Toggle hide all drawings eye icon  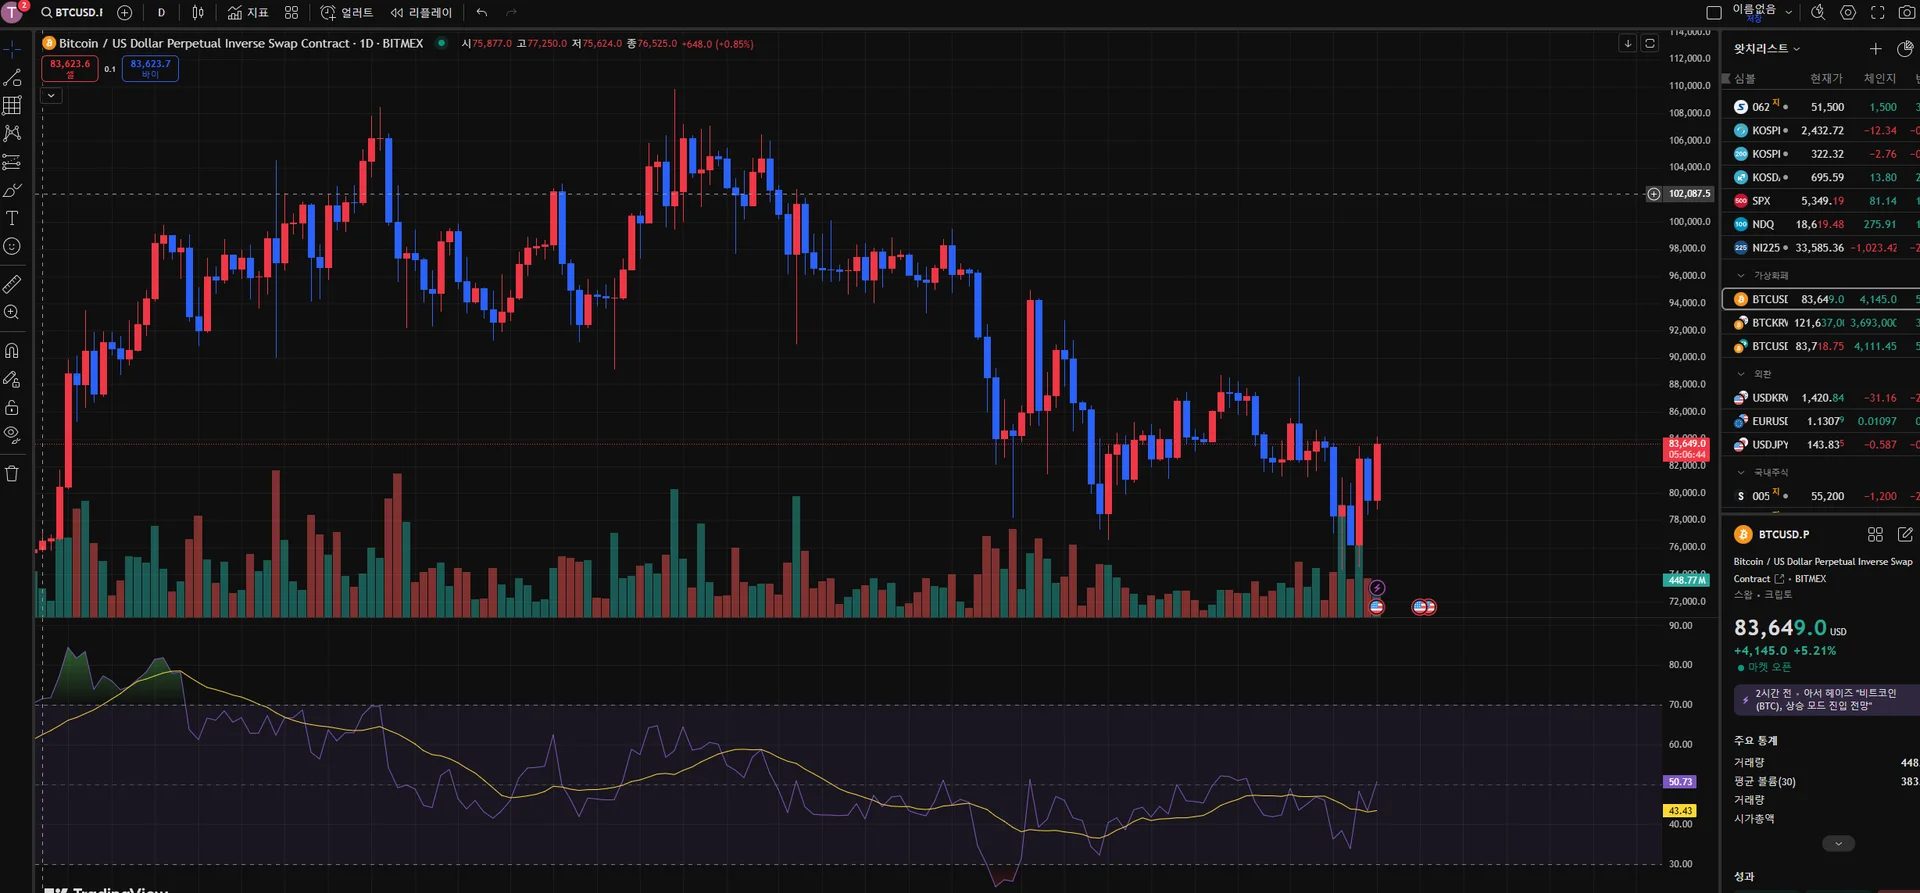[12, 435]
